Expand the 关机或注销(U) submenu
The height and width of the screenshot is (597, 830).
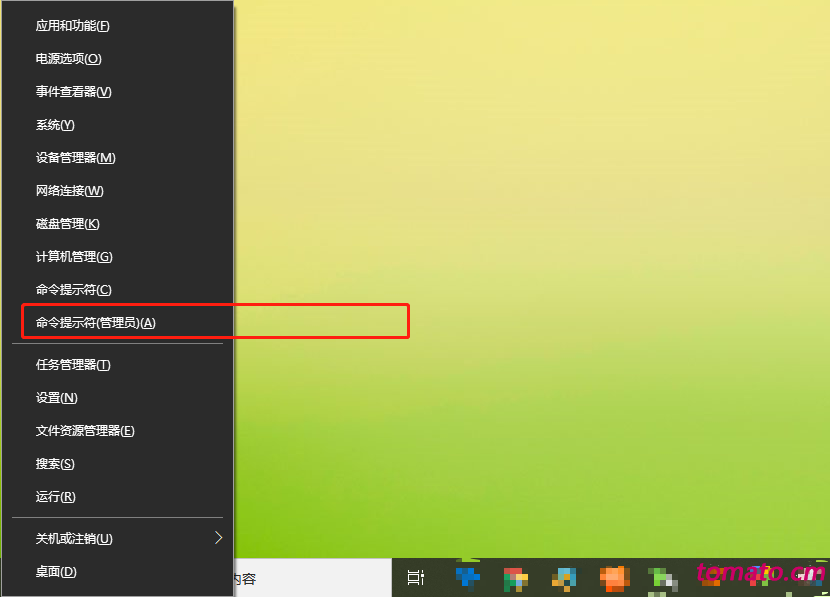click(x=118, y=539)
